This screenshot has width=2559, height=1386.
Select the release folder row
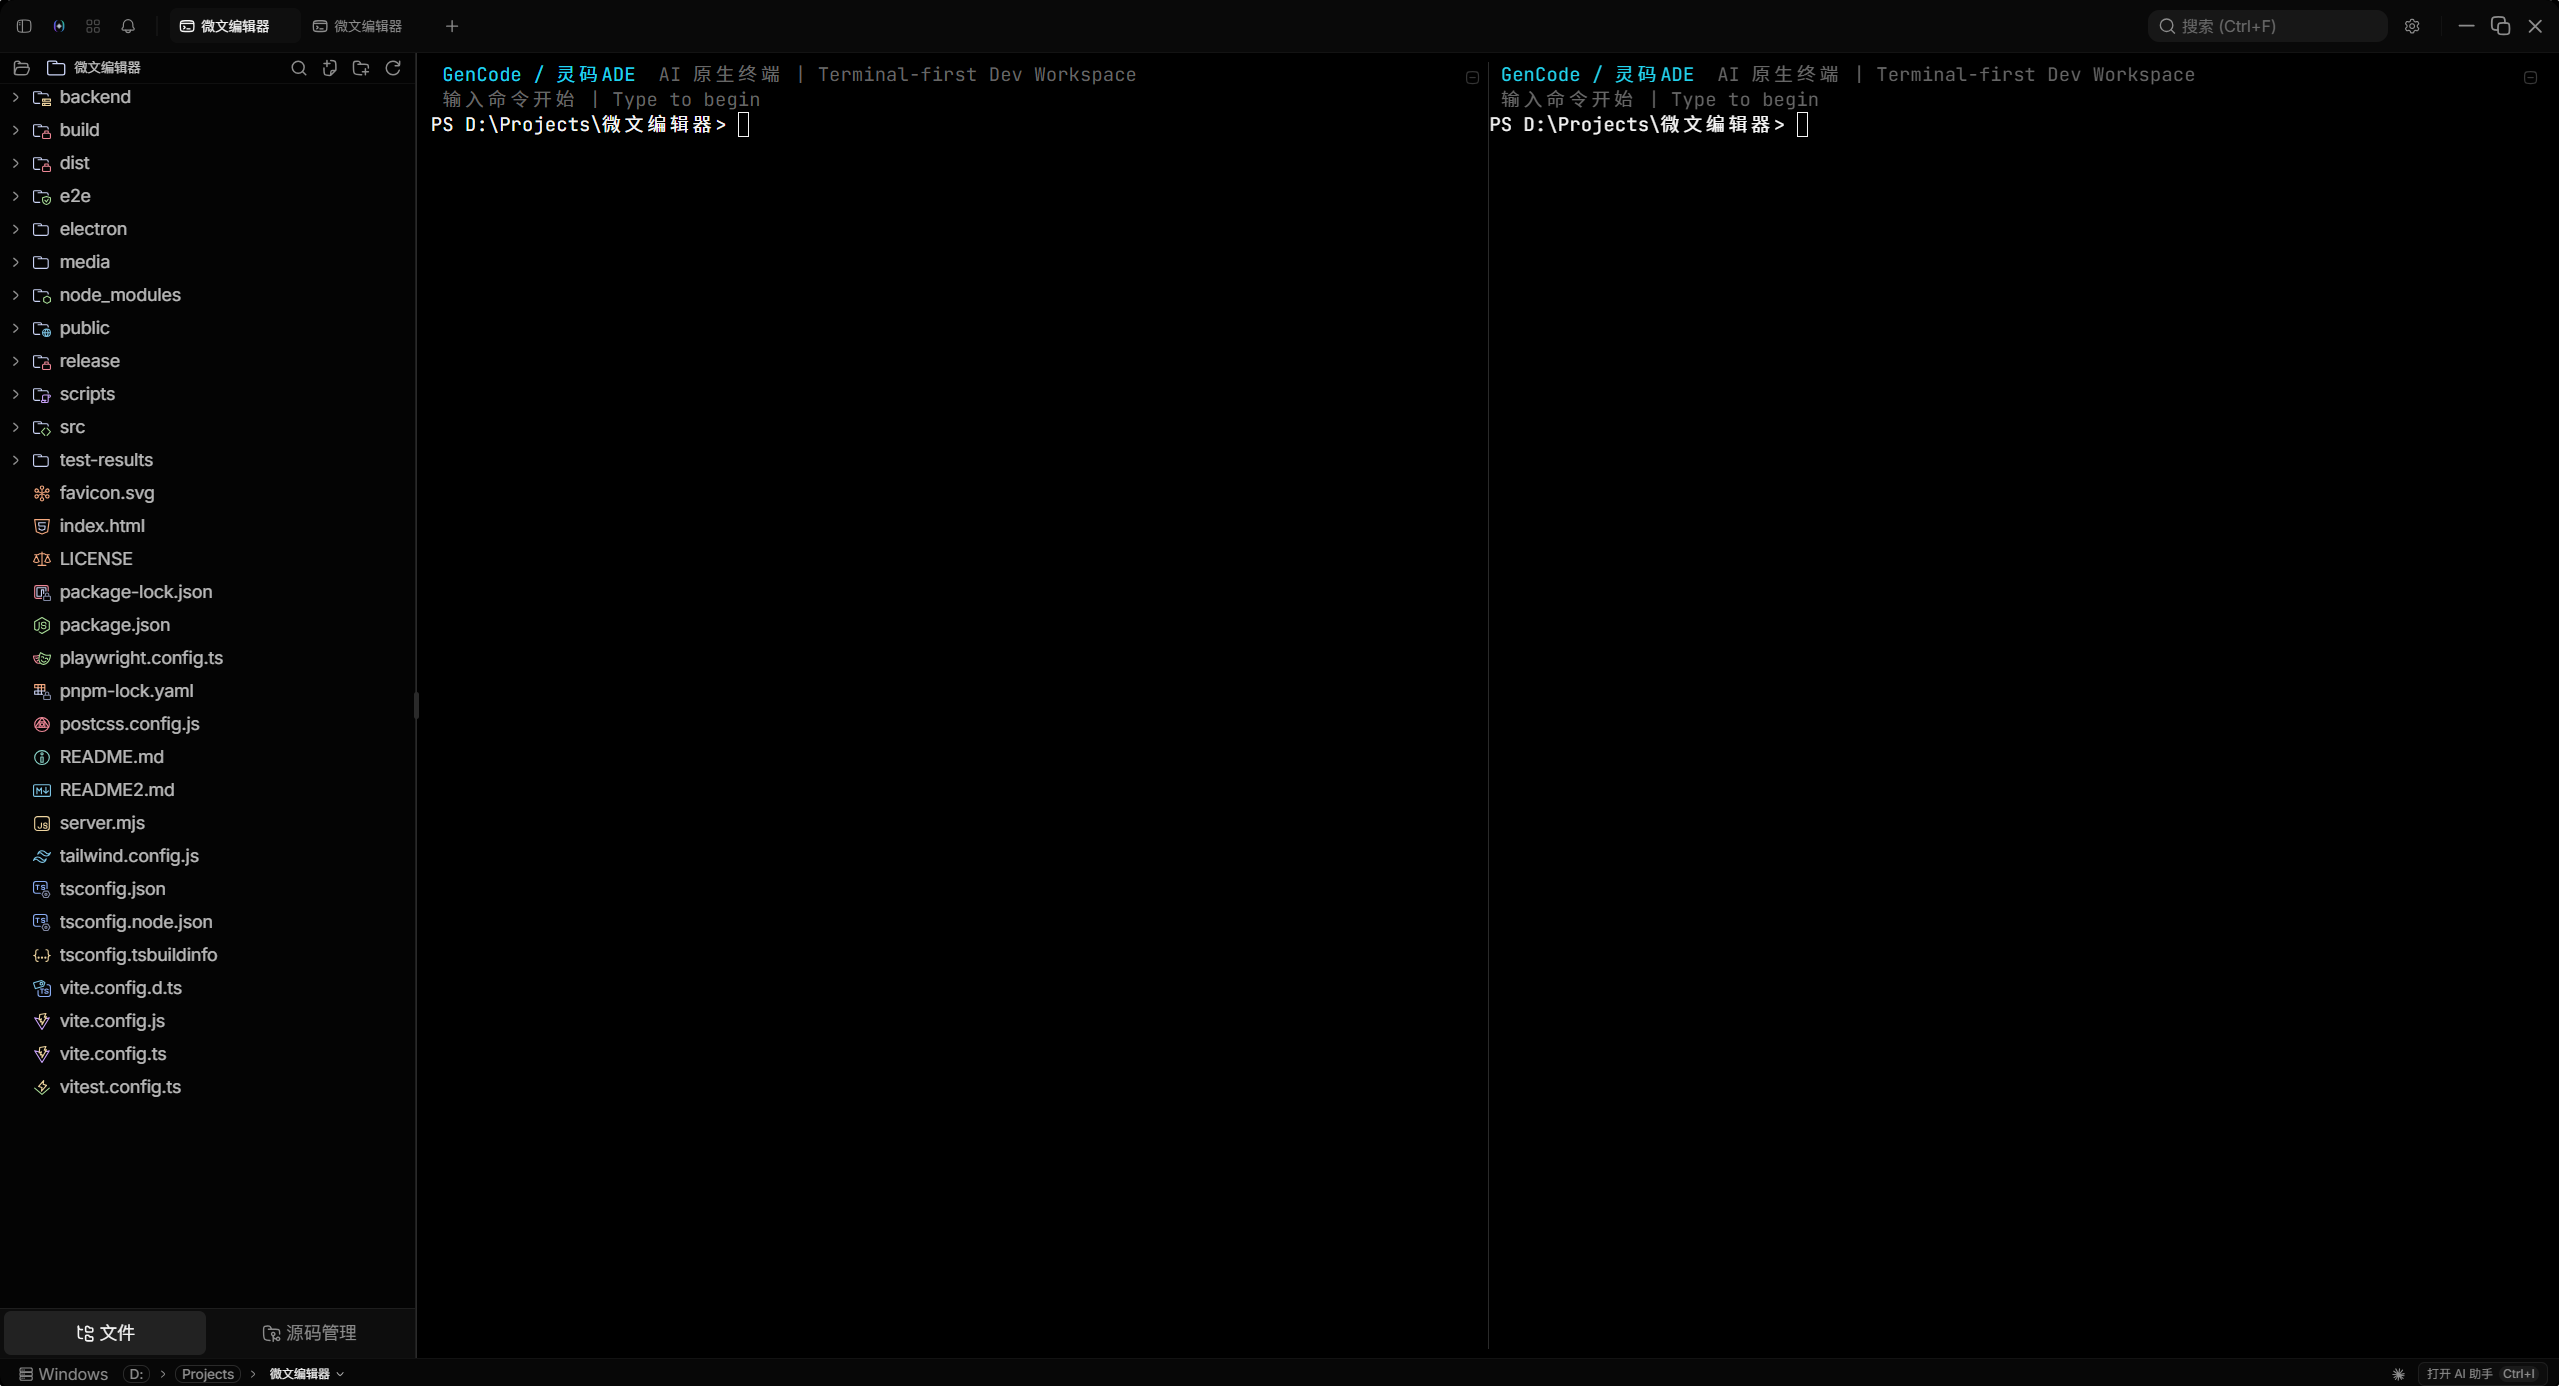point(207,361)
